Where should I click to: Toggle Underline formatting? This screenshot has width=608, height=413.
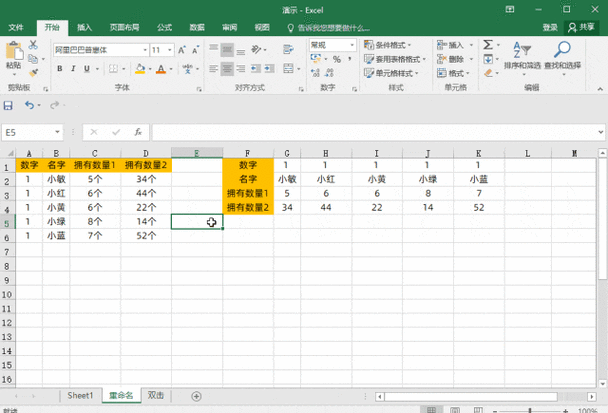pyautogui.click(x=86, y=69)
